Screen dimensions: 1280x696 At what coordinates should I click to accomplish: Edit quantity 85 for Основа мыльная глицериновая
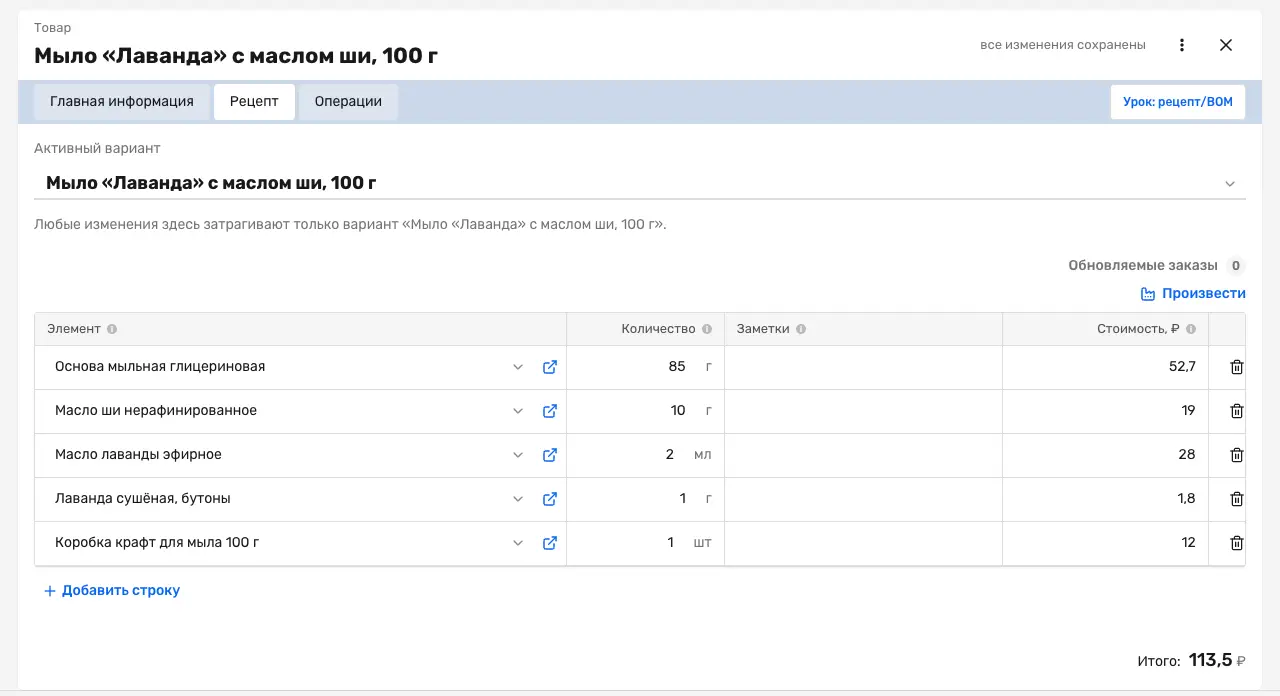tap(645, 367)
